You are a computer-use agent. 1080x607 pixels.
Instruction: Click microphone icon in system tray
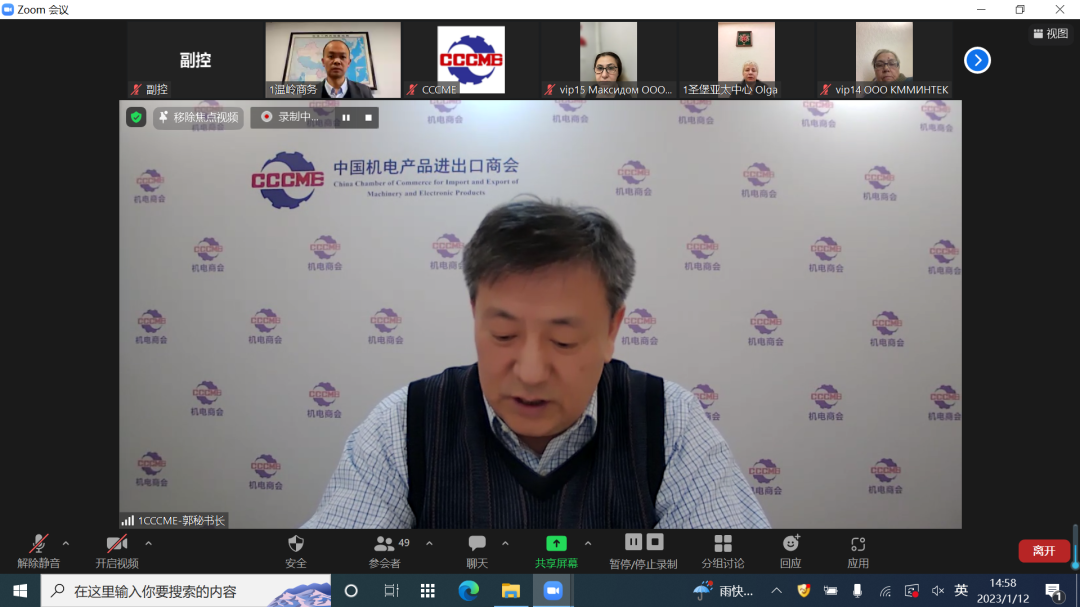pos(857,590)
